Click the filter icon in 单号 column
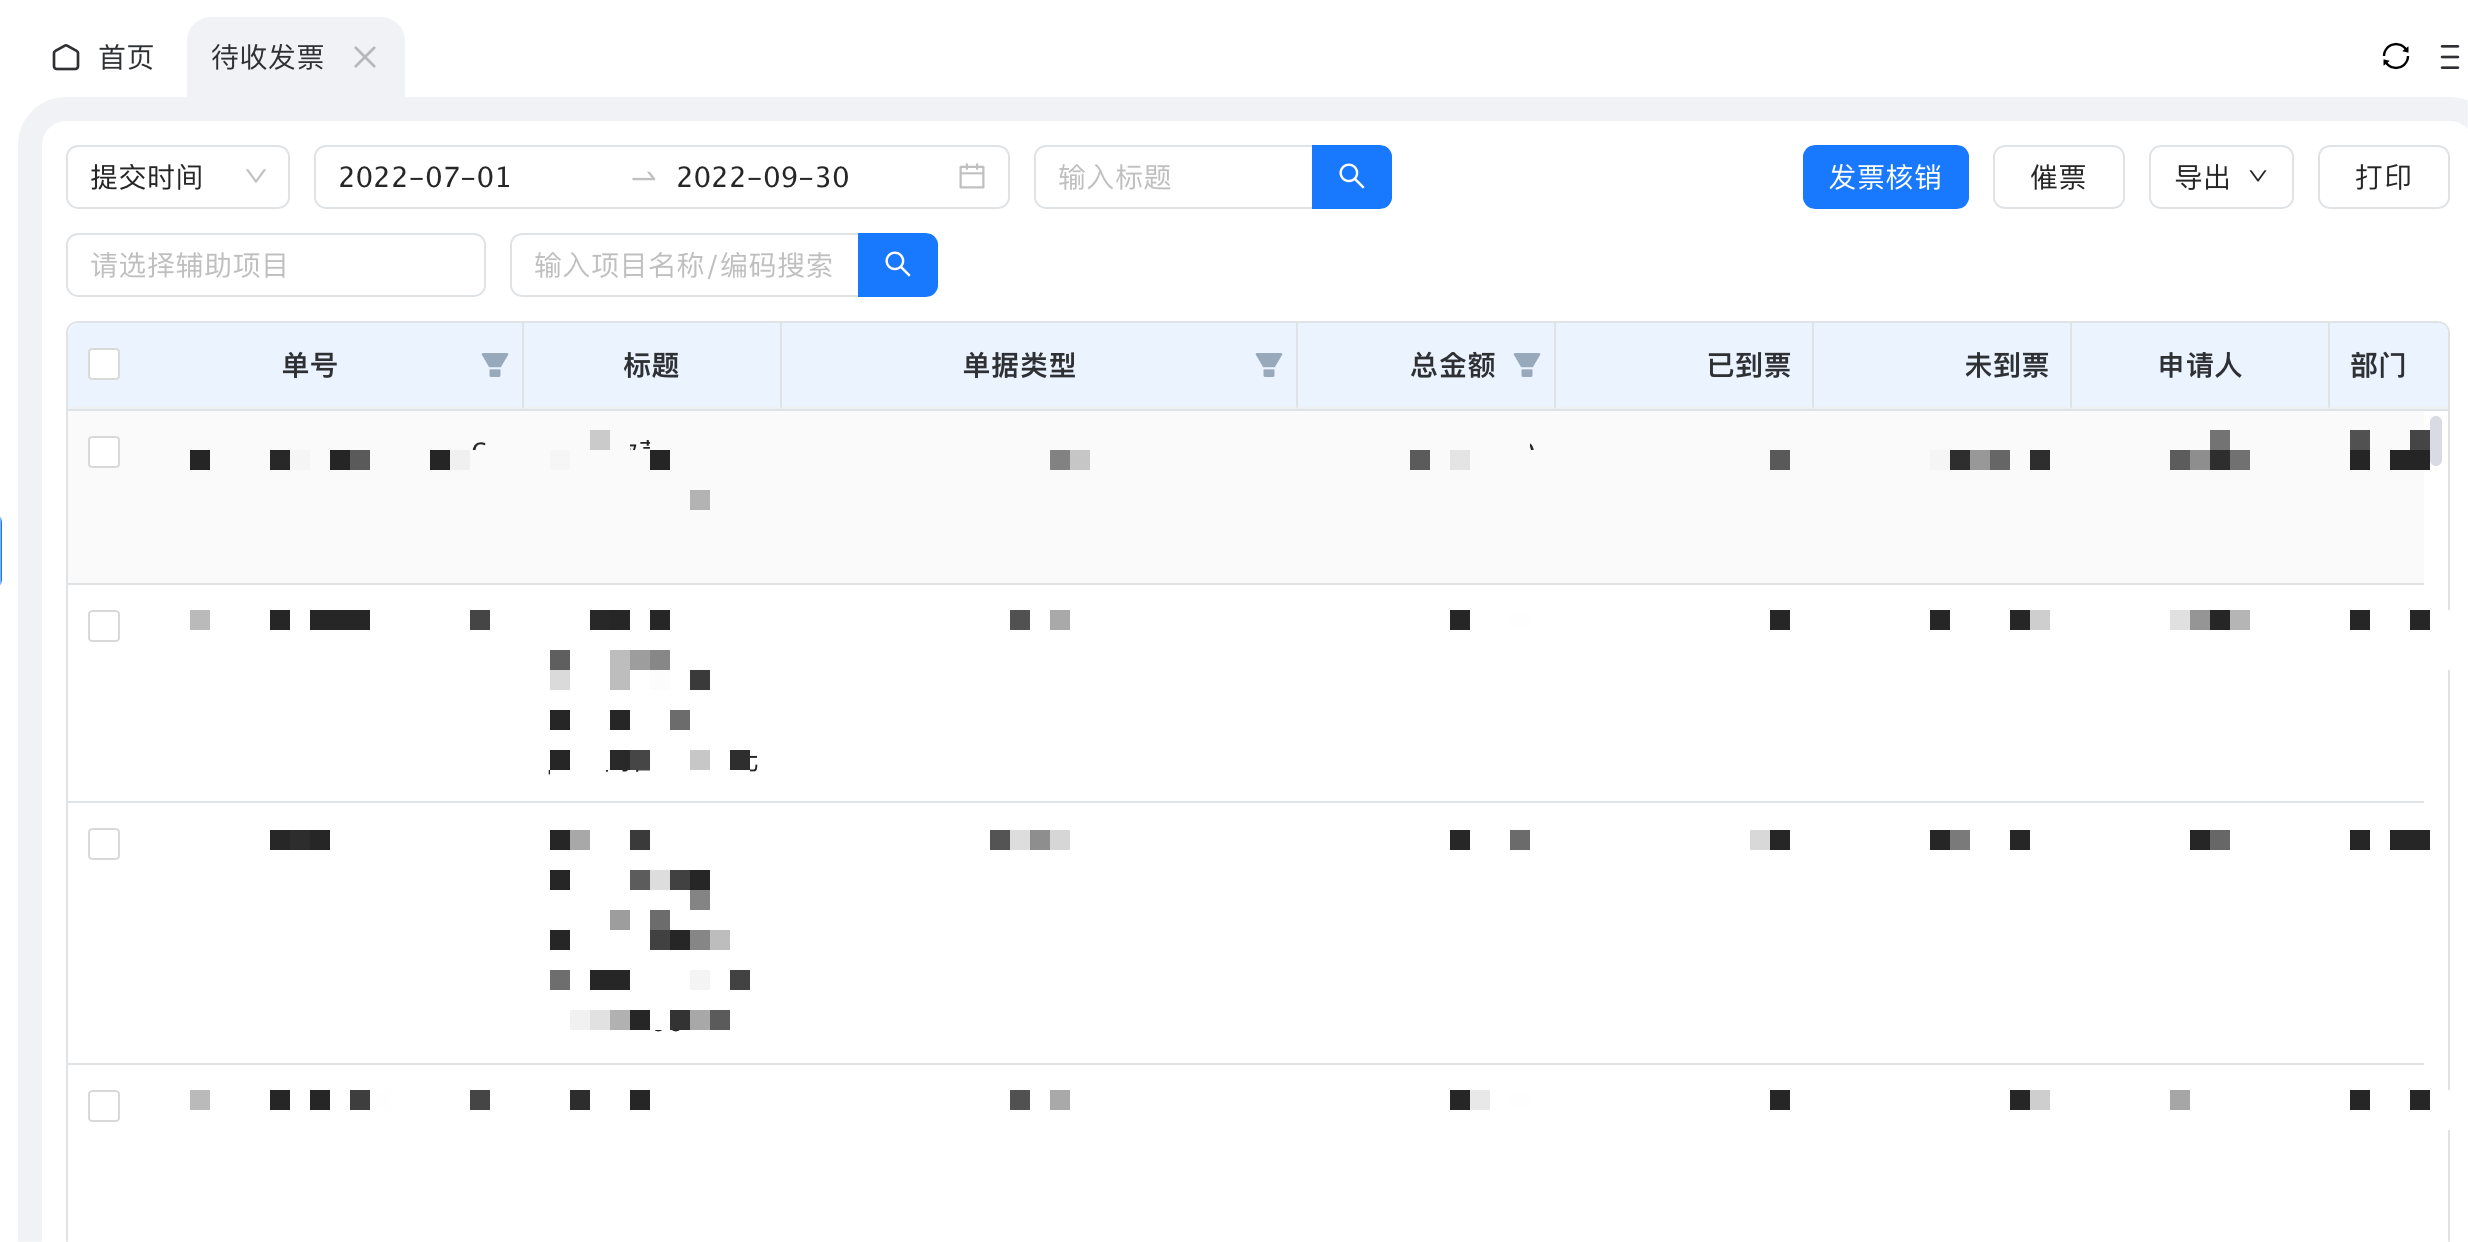Screen dimensions: 2468x1242 pos(494,365)
